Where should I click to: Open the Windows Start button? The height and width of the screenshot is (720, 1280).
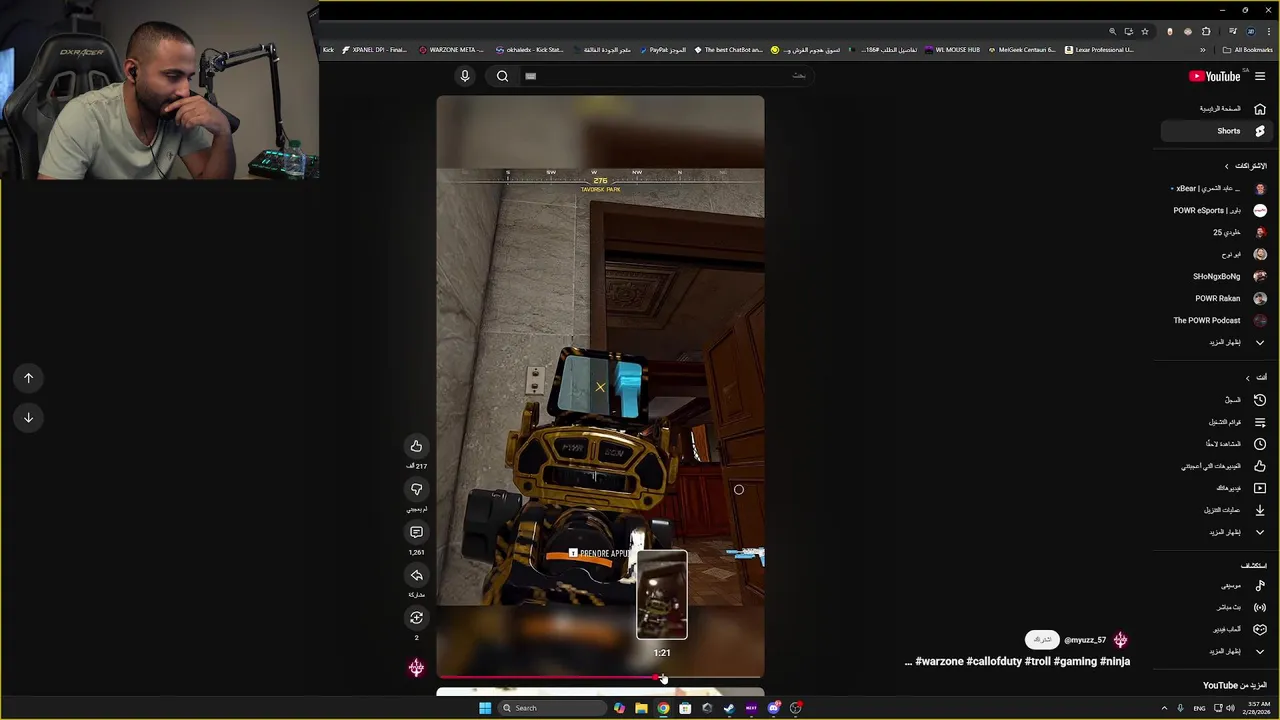click(x=485, y=708)
